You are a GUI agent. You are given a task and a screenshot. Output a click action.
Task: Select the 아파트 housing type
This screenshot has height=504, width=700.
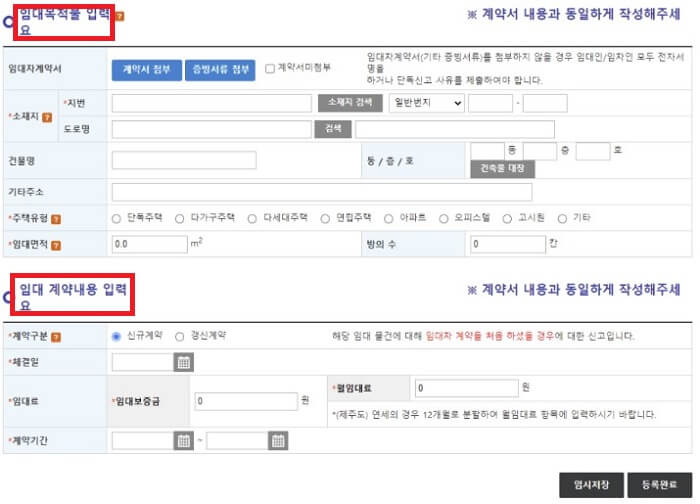click(388, 219)
